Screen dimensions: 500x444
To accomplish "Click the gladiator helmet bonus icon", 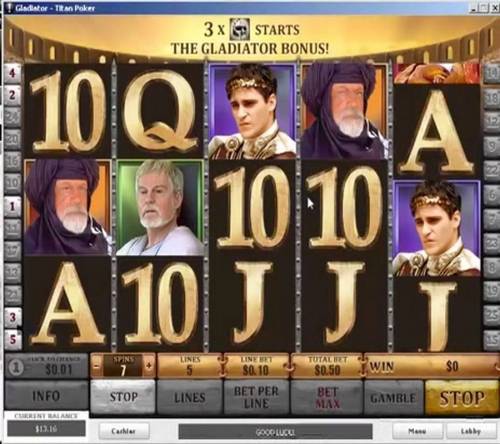I will 241,30.
